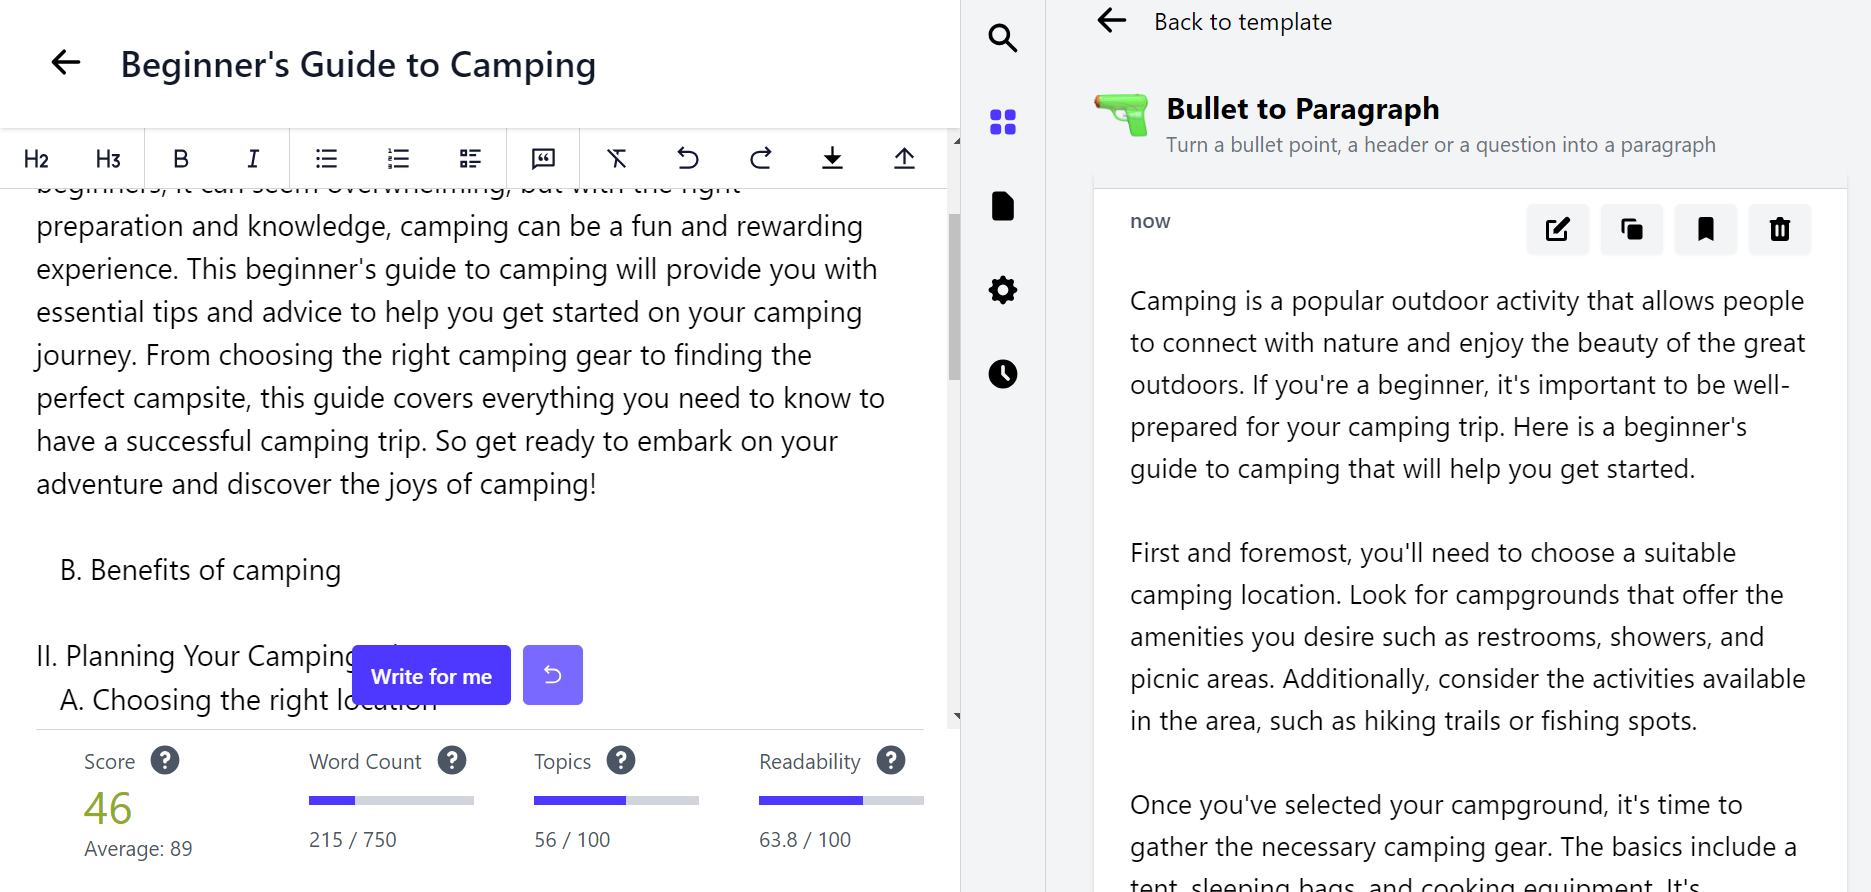Image resolution: width=1871 pixels, height=892 pixels.
Task: Click the score value 46
Action: (x=108, y=808)
